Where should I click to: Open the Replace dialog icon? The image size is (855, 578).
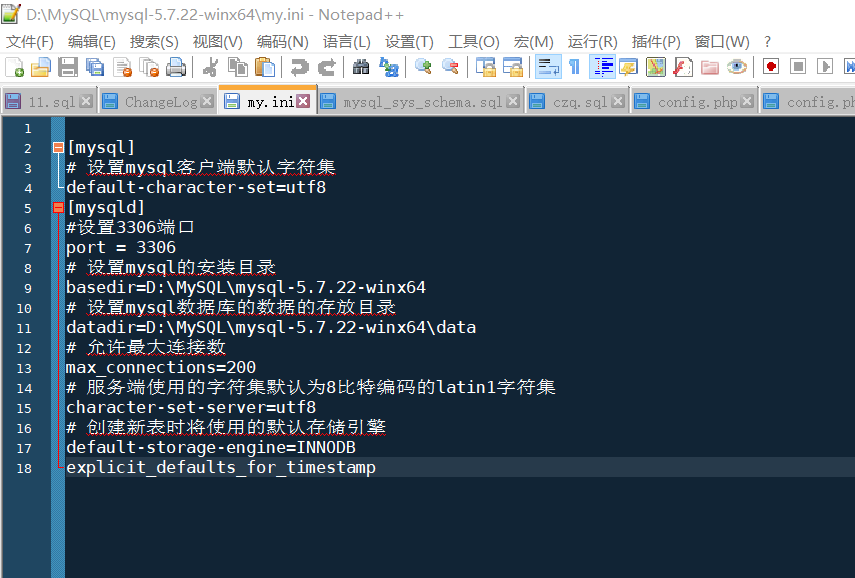389,67
